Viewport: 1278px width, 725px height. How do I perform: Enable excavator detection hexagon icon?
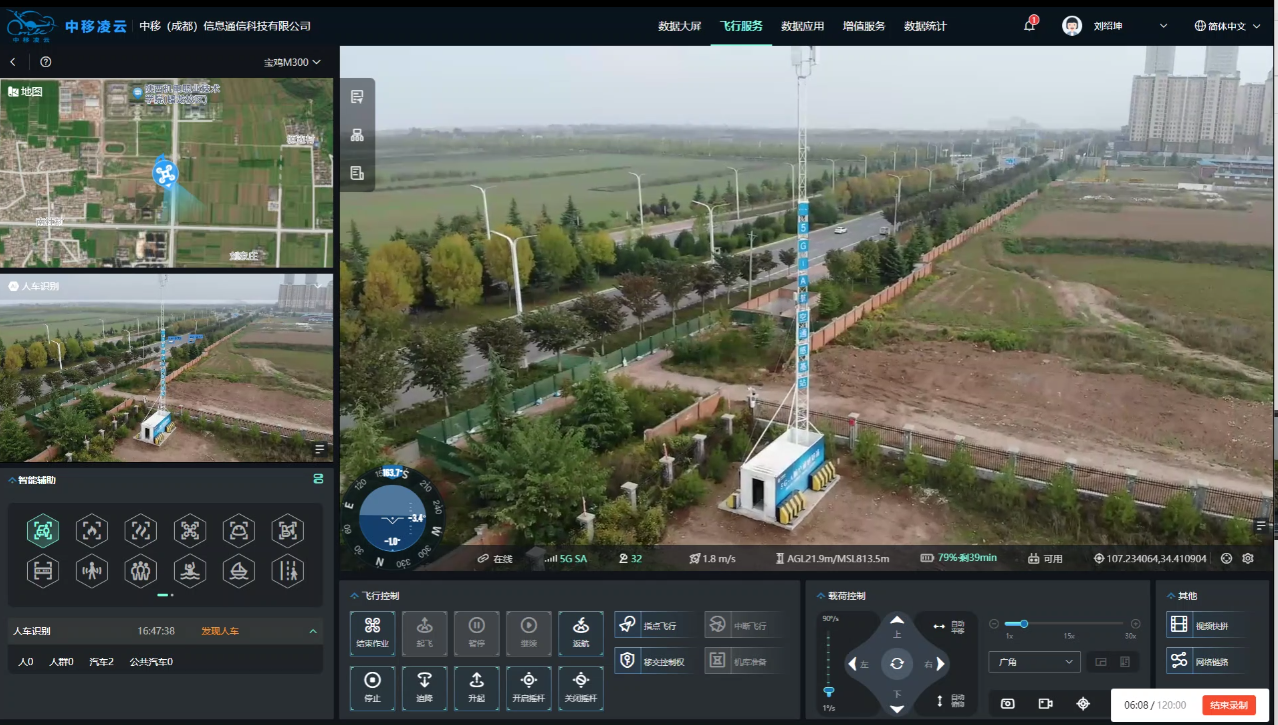pyautogui.click(x=288, y=531)
